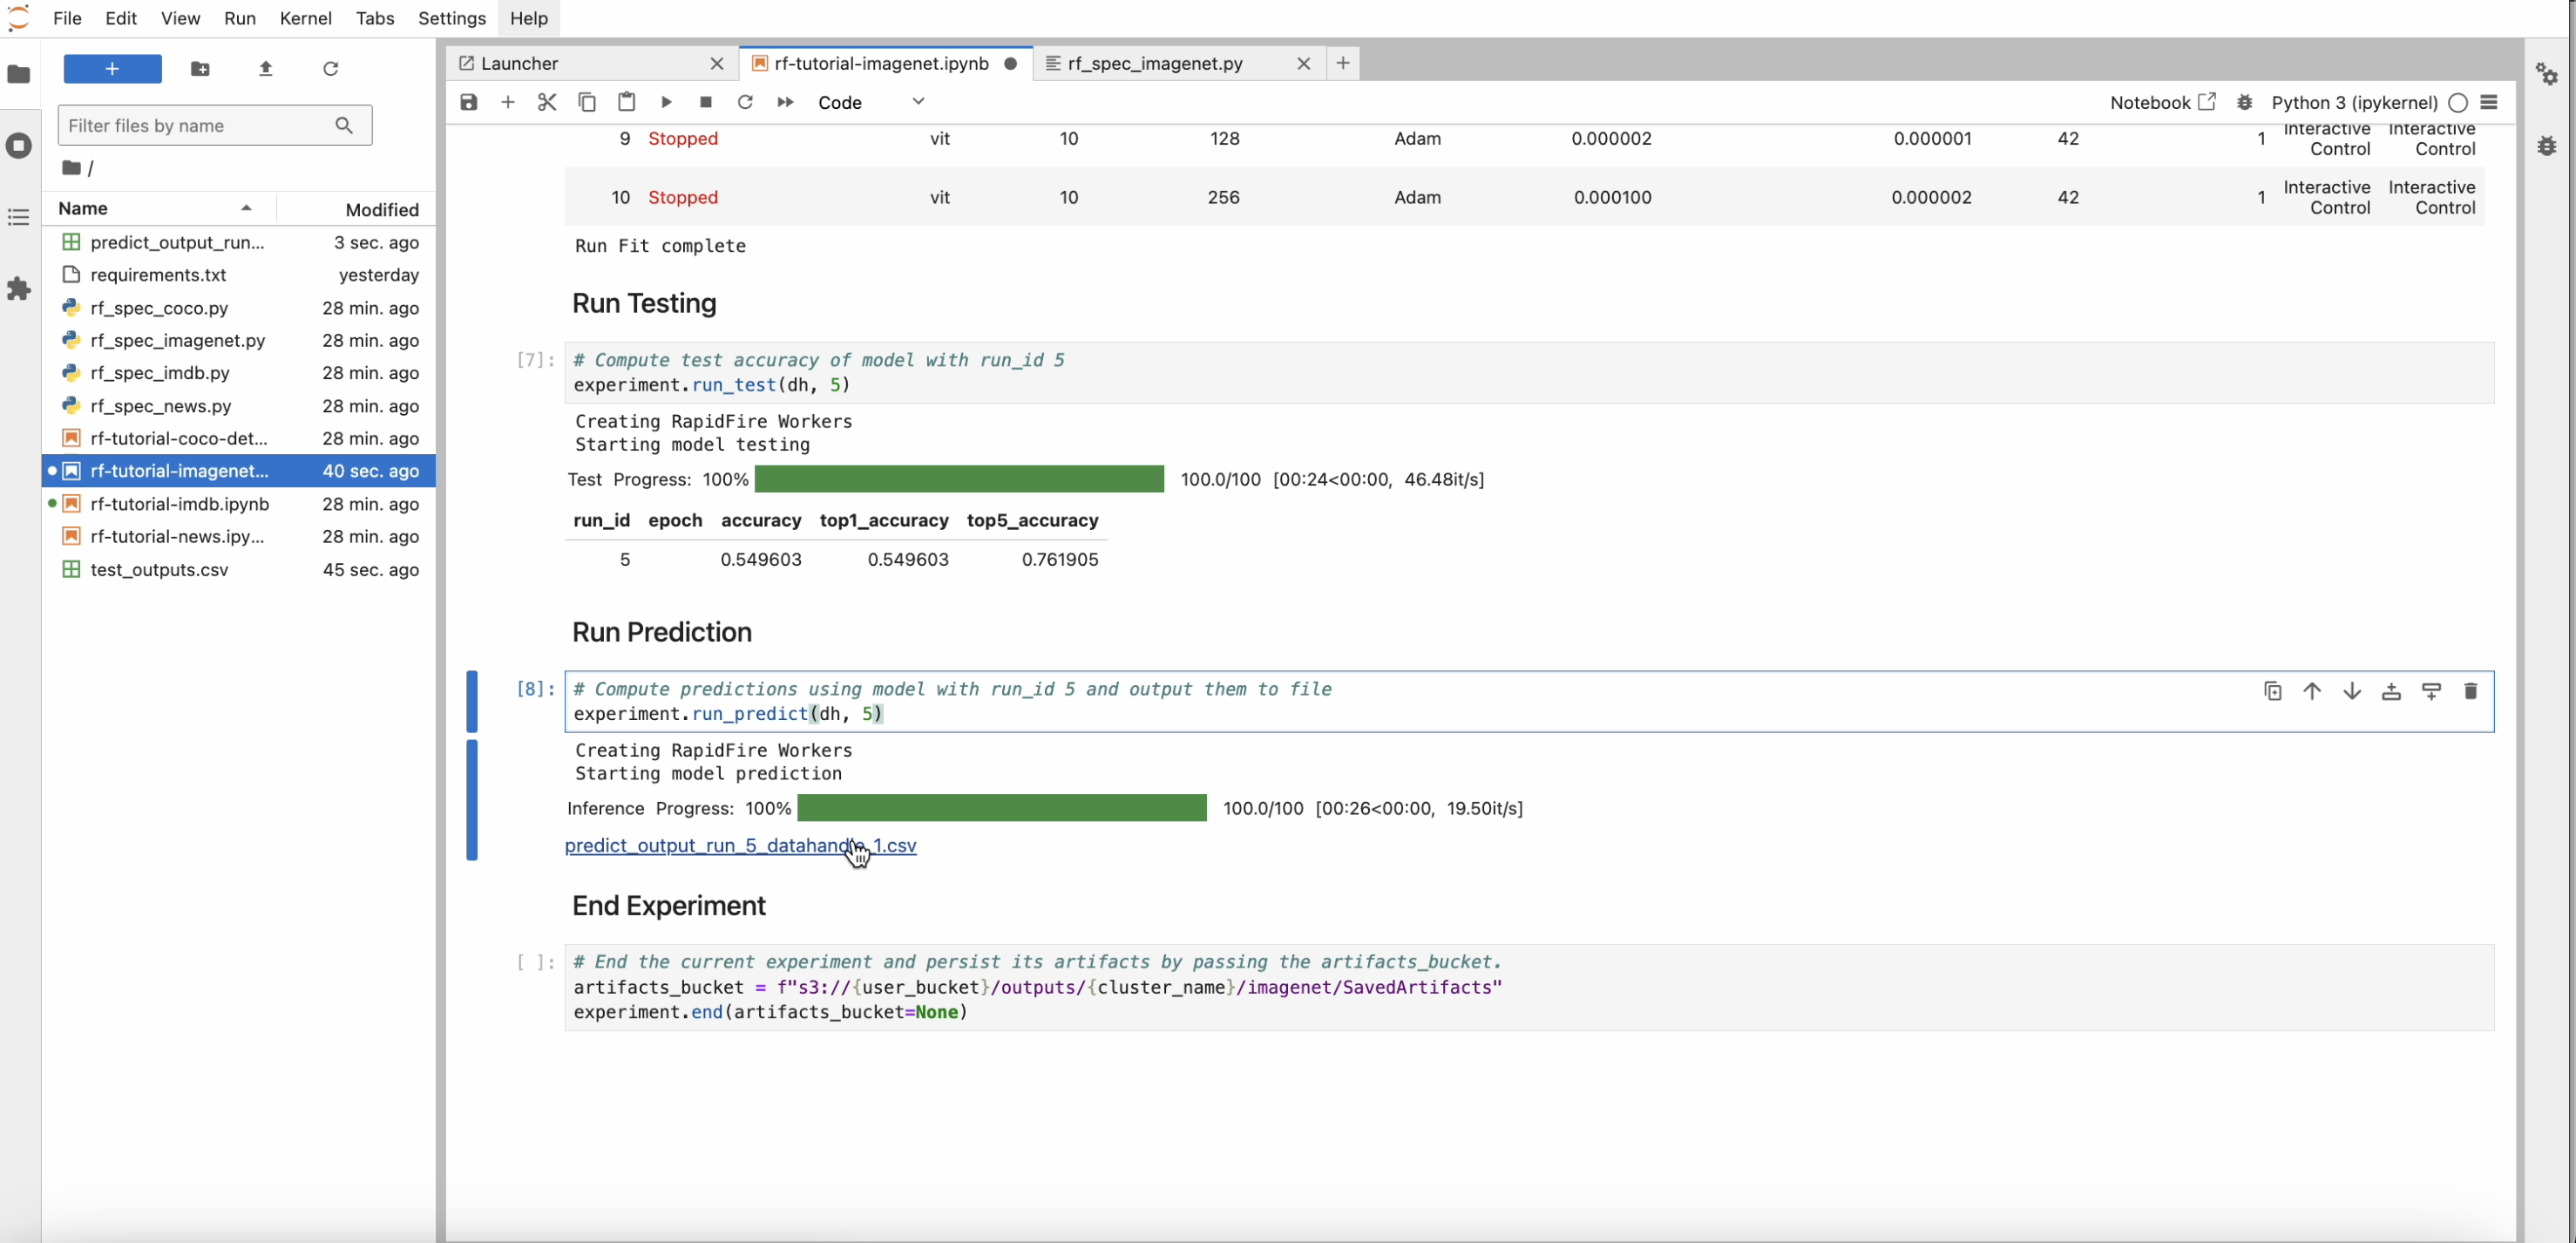2576x1243 pixels.
Task: Open the Tabs menu
Action: point(375,18)
